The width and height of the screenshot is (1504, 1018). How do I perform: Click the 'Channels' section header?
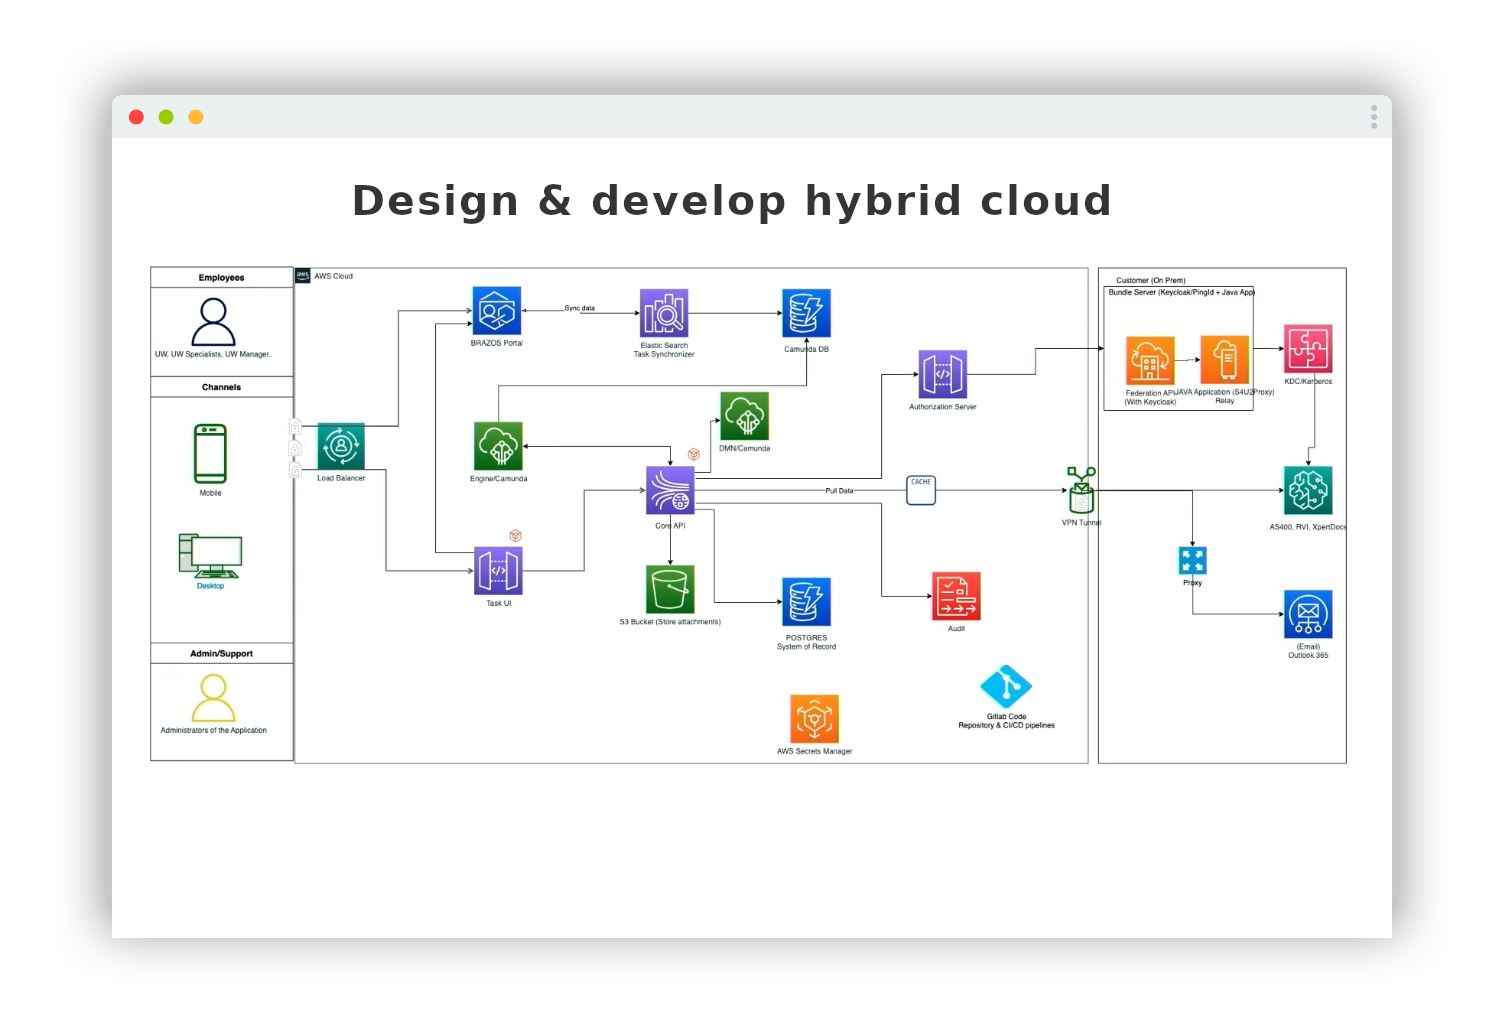tap(221, 387)
